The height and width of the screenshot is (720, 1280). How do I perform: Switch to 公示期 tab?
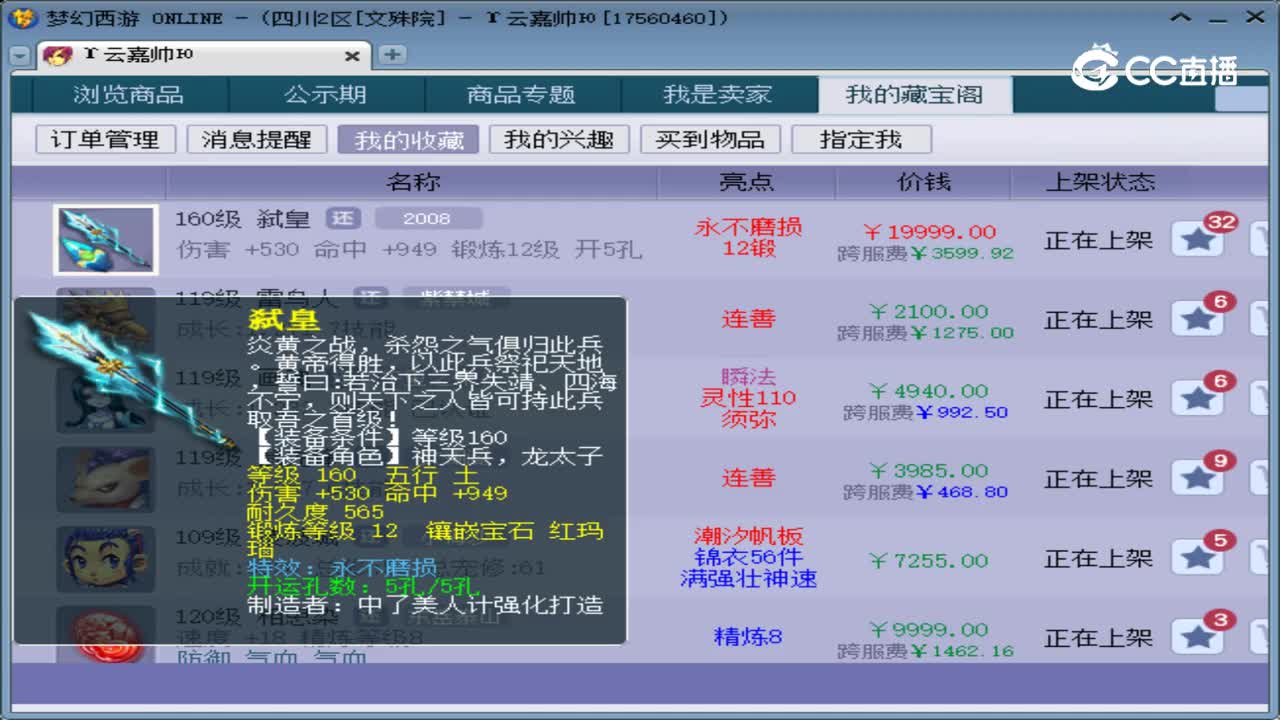[325, 95]
